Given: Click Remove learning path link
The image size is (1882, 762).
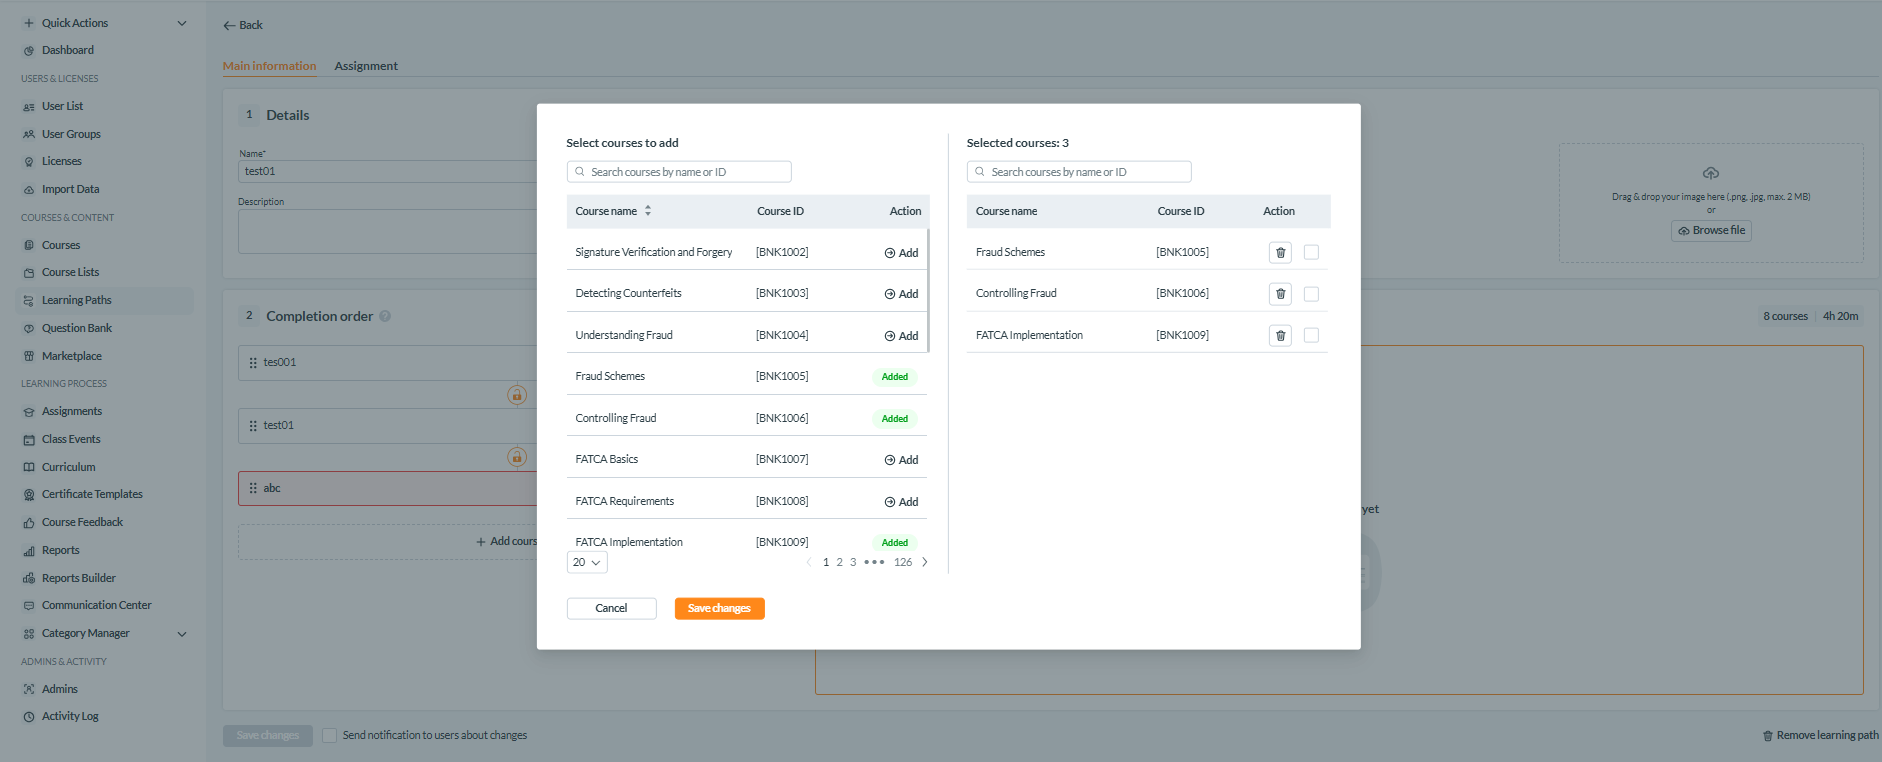Looking at the screenshot, I should (1820, 735).
